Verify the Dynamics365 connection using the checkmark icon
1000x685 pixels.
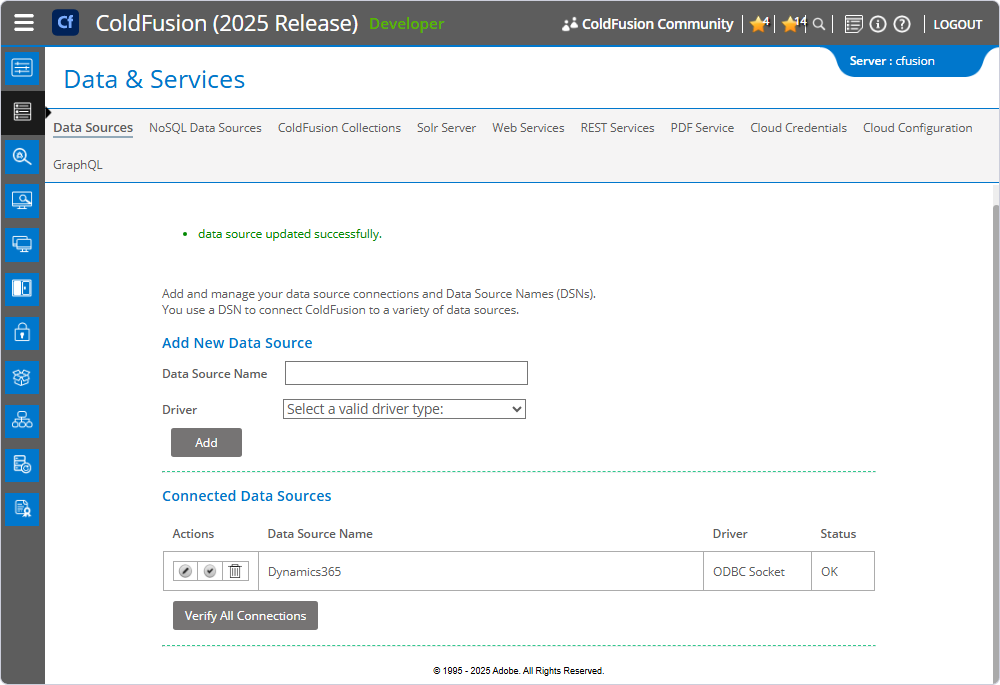click(x=209, y=570)
